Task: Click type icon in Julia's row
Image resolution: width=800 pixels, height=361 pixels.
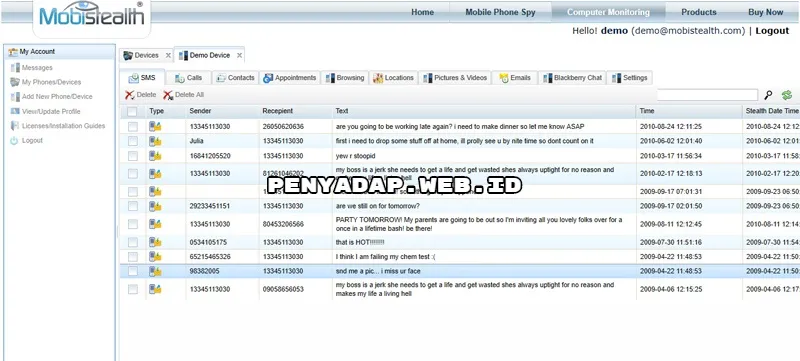Action: point(155,141)
